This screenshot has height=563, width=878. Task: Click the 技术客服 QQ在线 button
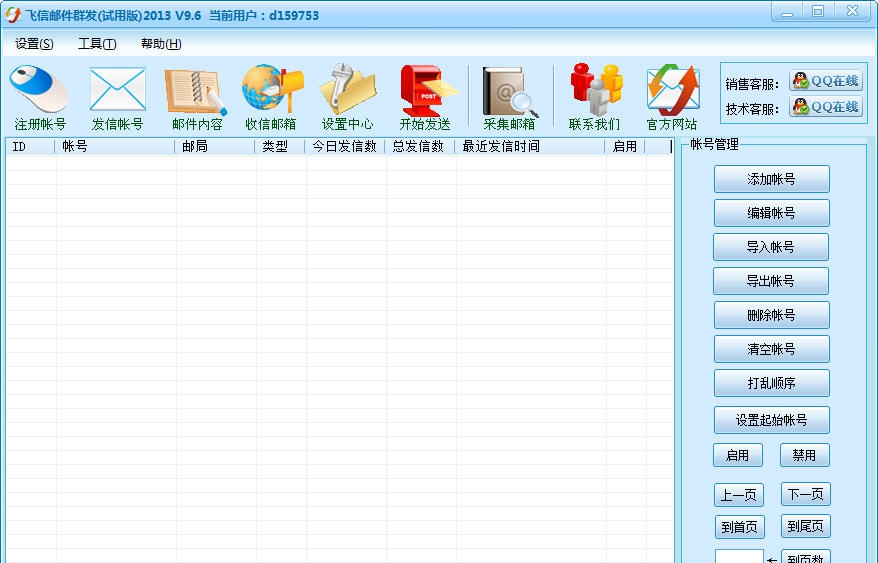click(826, 106)
